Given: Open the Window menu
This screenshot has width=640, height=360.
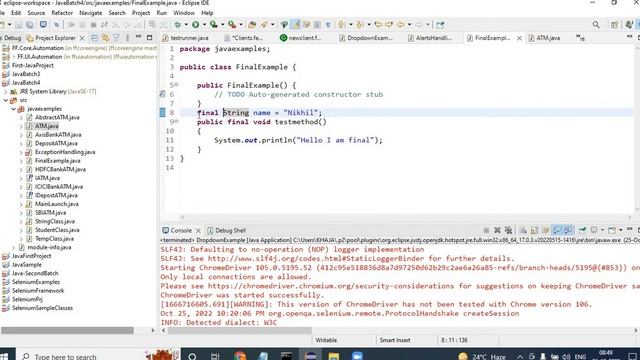Looking at the screenshot, I should point(184,13).
